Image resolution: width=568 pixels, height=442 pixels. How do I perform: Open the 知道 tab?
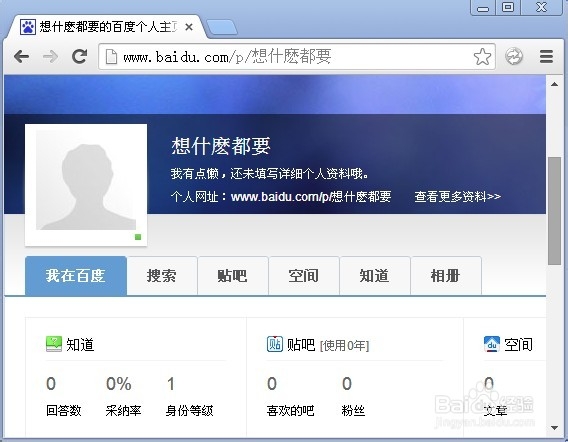375,276
